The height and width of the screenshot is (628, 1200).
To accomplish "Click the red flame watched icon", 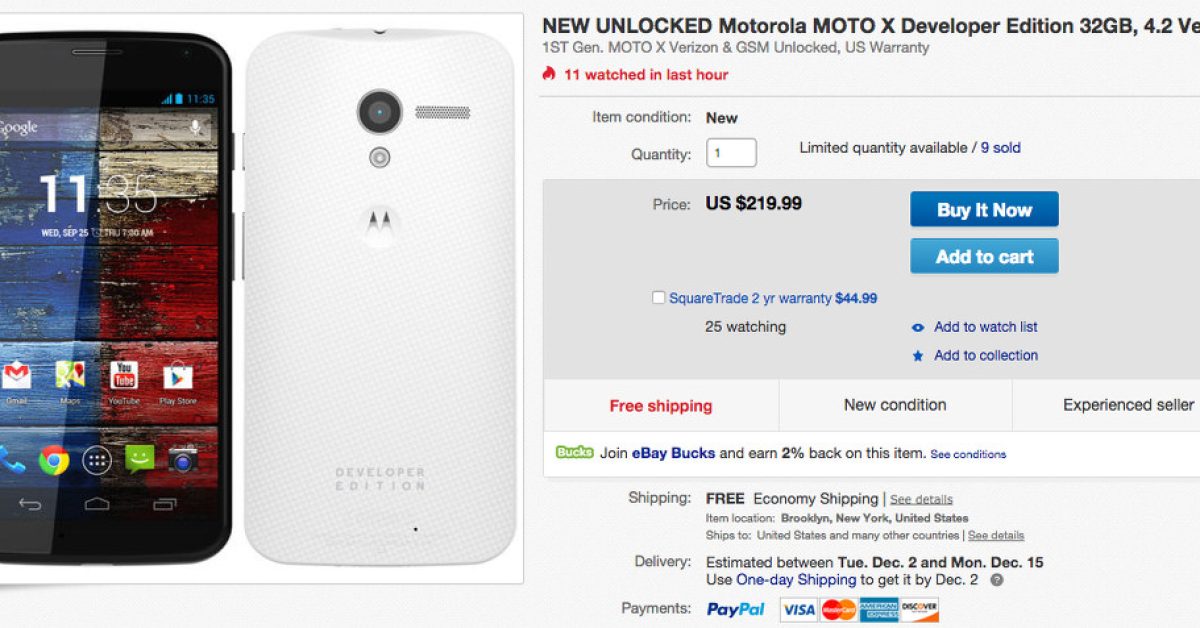I will click(548, 74).
